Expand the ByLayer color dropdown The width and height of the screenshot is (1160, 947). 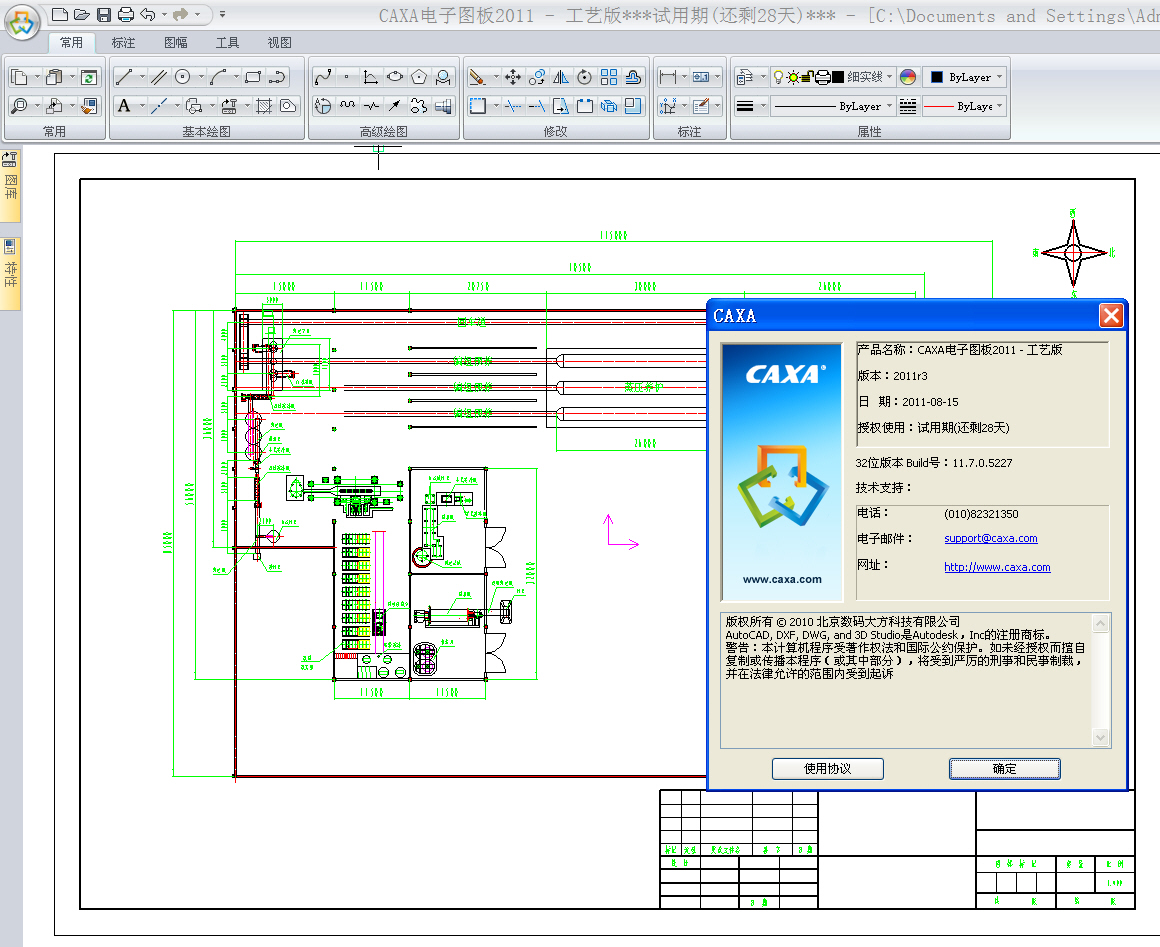click(x=966, y=77)
